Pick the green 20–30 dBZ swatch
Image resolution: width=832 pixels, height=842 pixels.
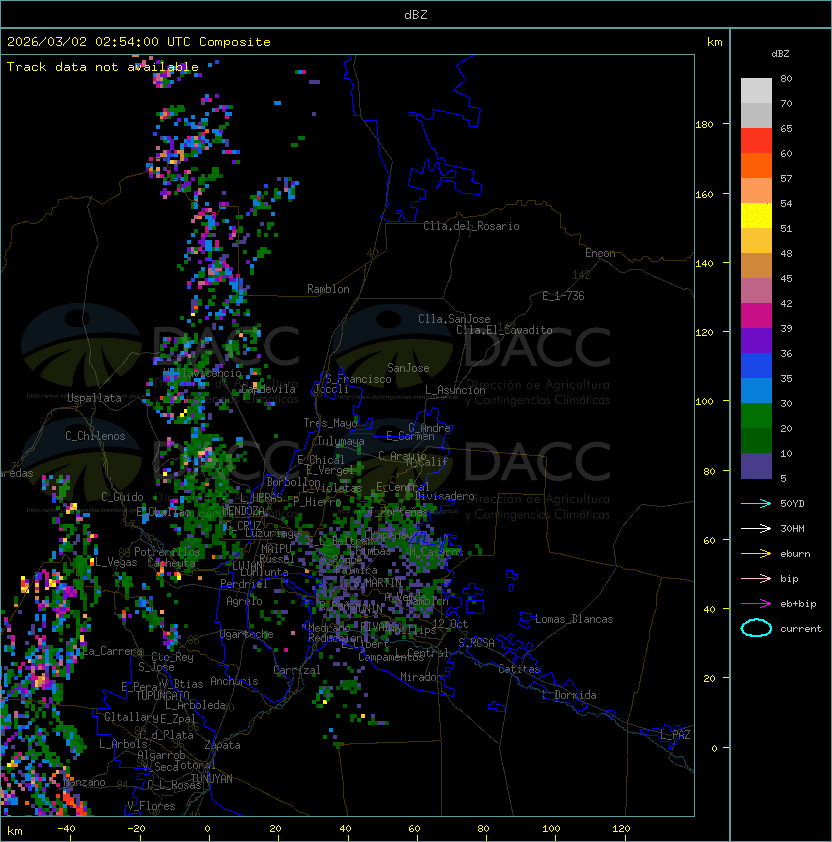[x=756, y=416]
